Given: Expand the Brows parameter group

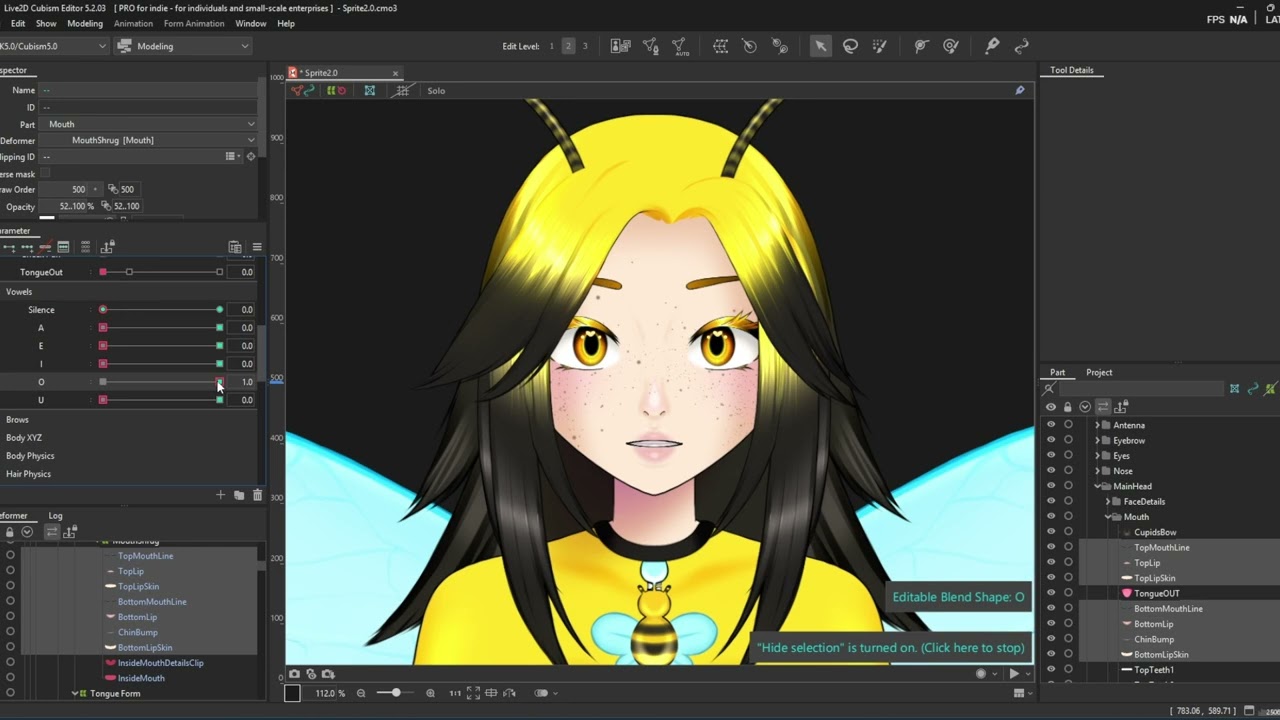Looking at the screenshot, I should click(17, 420).
